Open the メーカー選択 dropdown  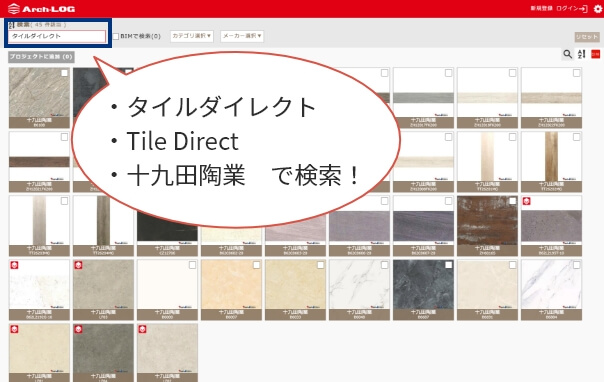[x=242, y=36]
